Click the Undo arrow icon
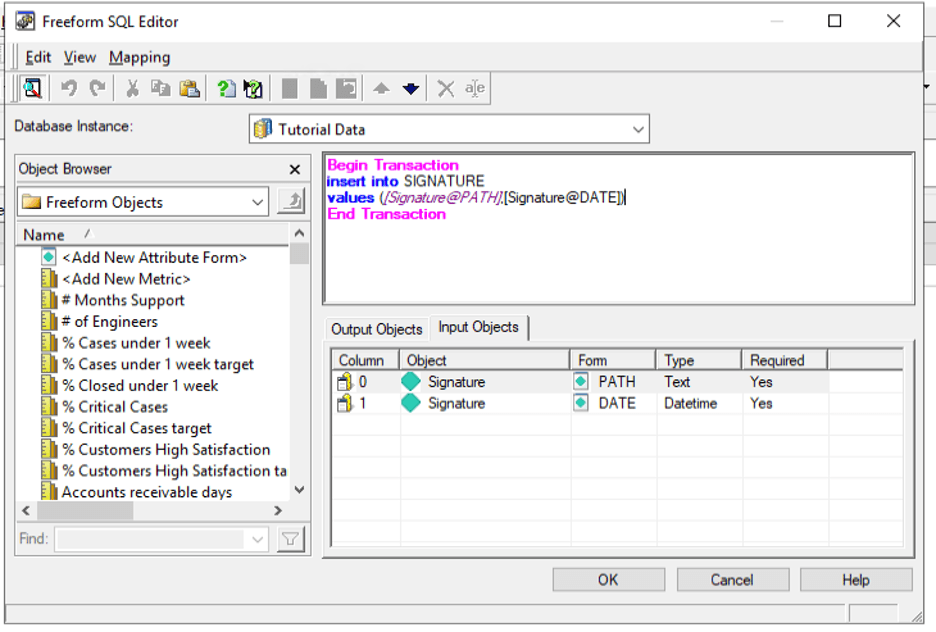Viewport: 936px width, 632px height. click(x=69, y=89)
